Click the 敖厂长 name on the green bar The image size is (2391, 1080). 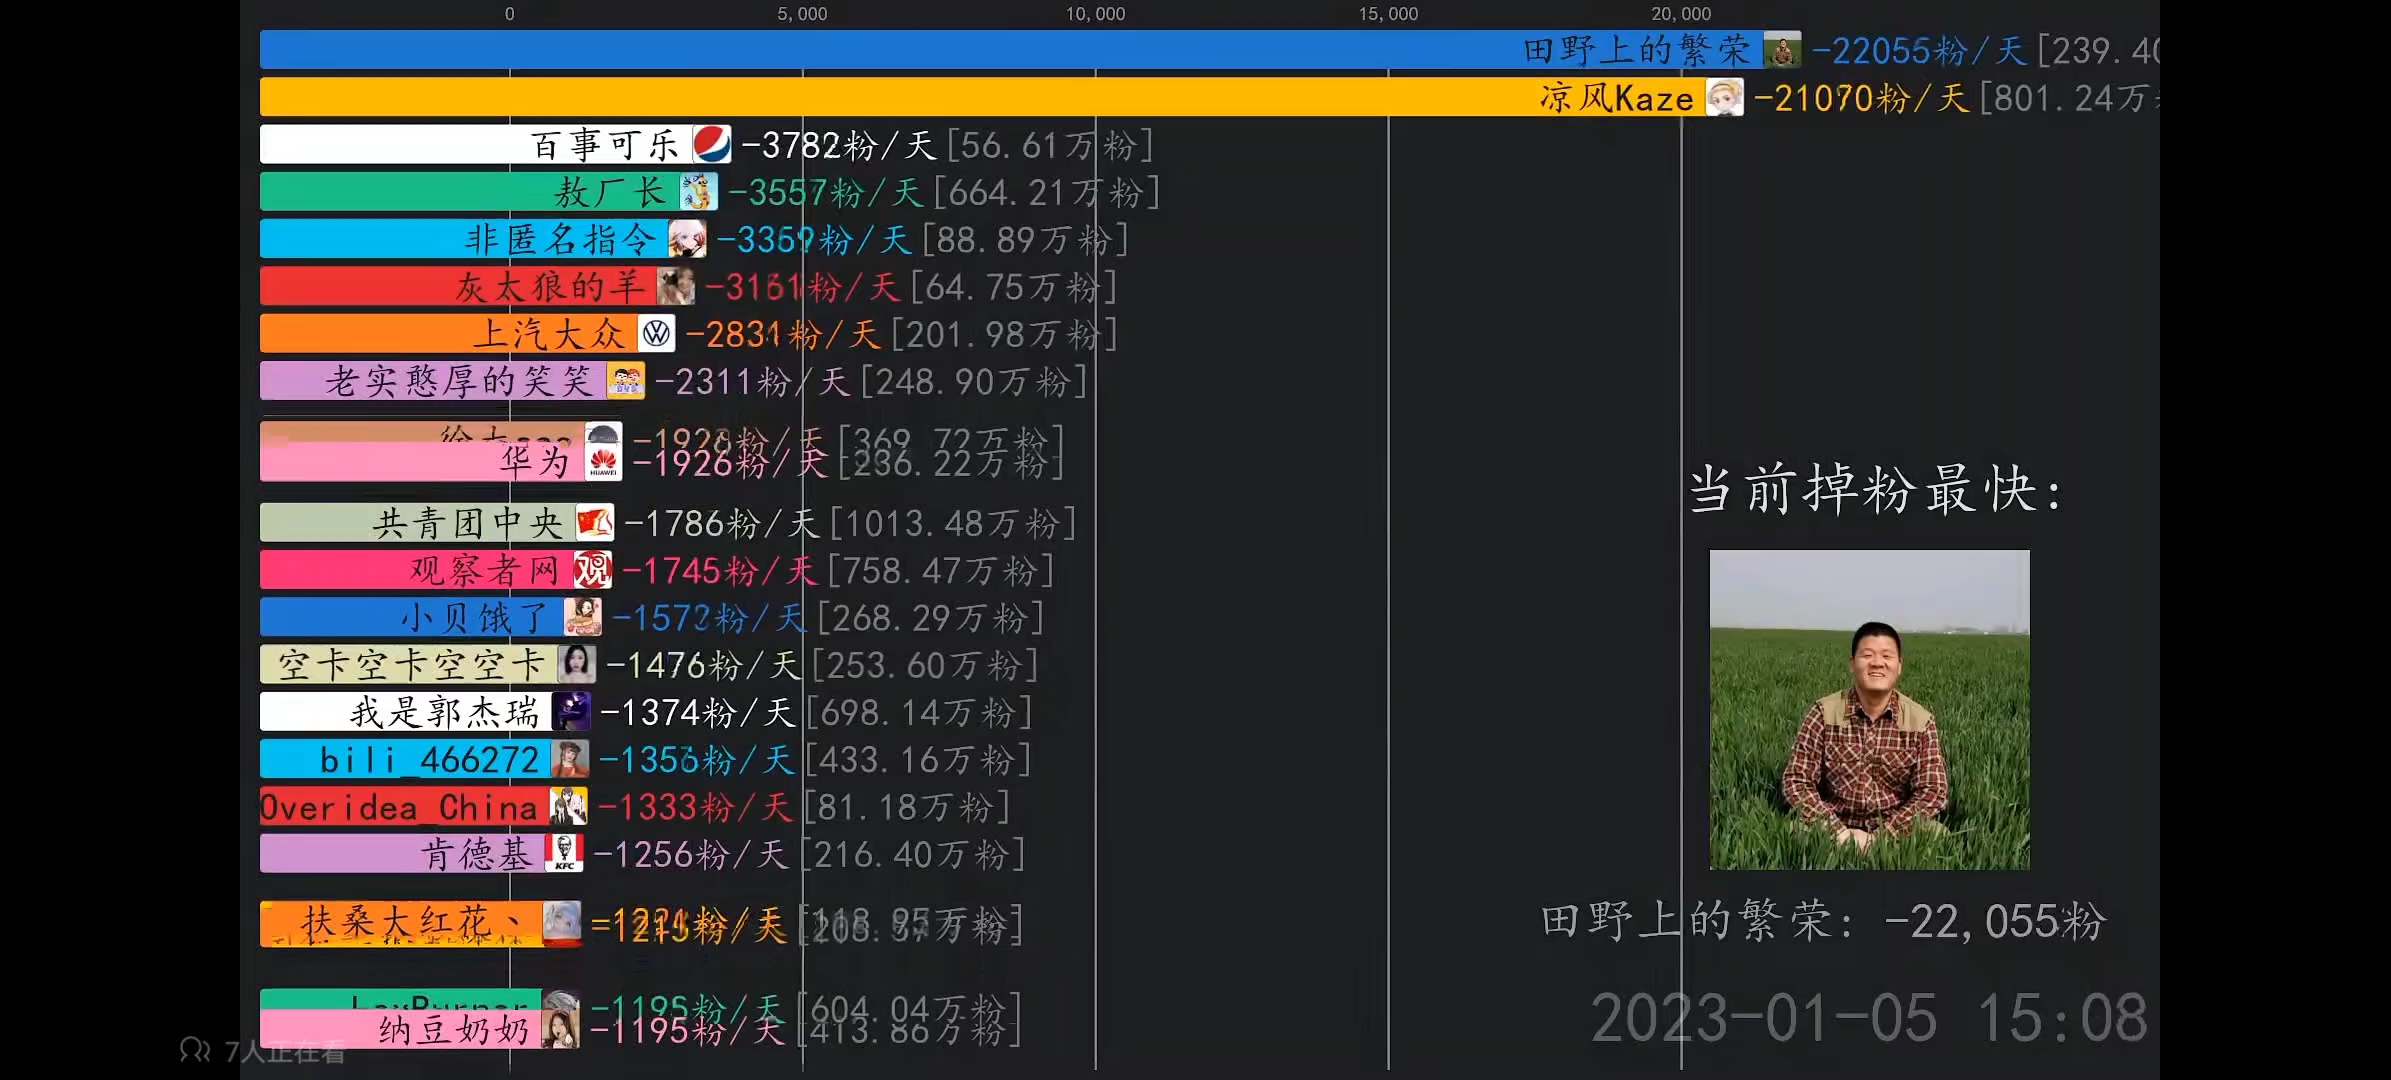[x=610, y=192]
